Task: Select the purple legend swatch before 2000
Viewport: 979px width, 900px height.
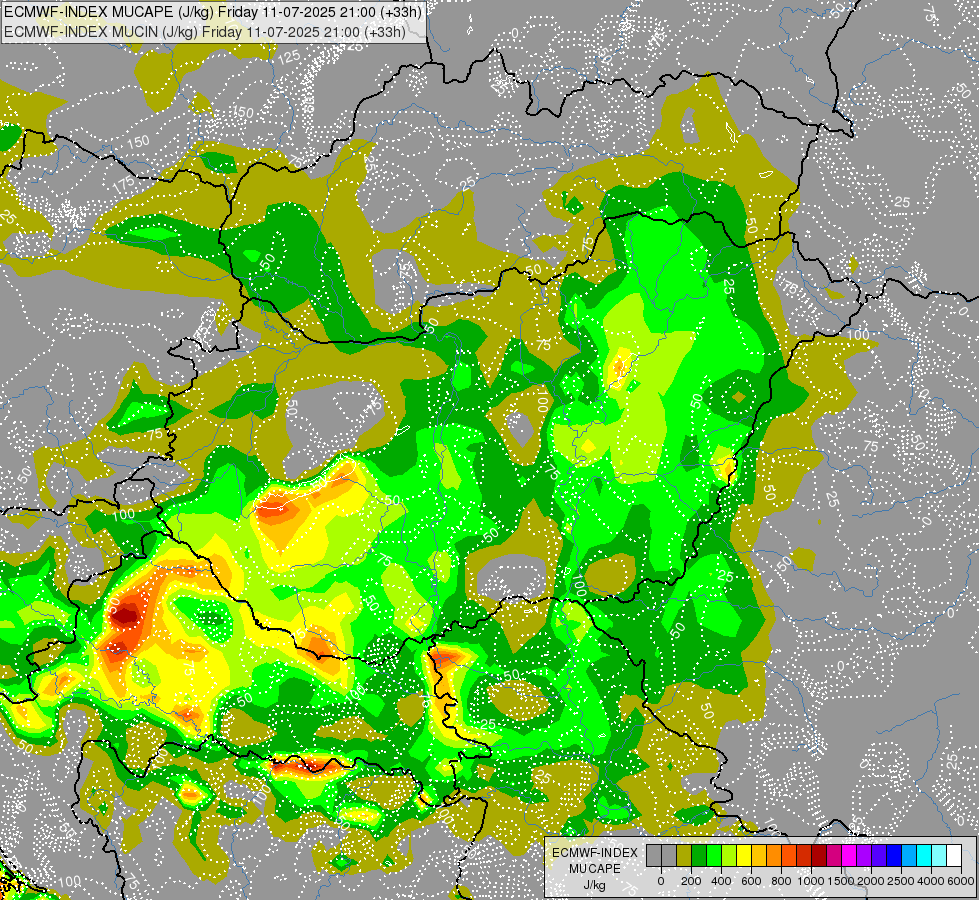Action: click(x=865, y=855)
